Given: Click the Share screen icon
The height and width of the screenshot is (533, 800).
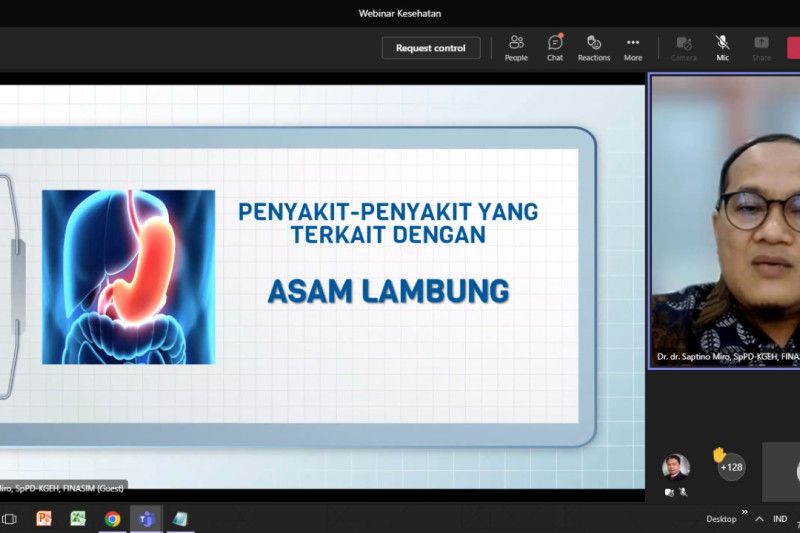Looking at the screenshot, I should (x=761, y=47).
